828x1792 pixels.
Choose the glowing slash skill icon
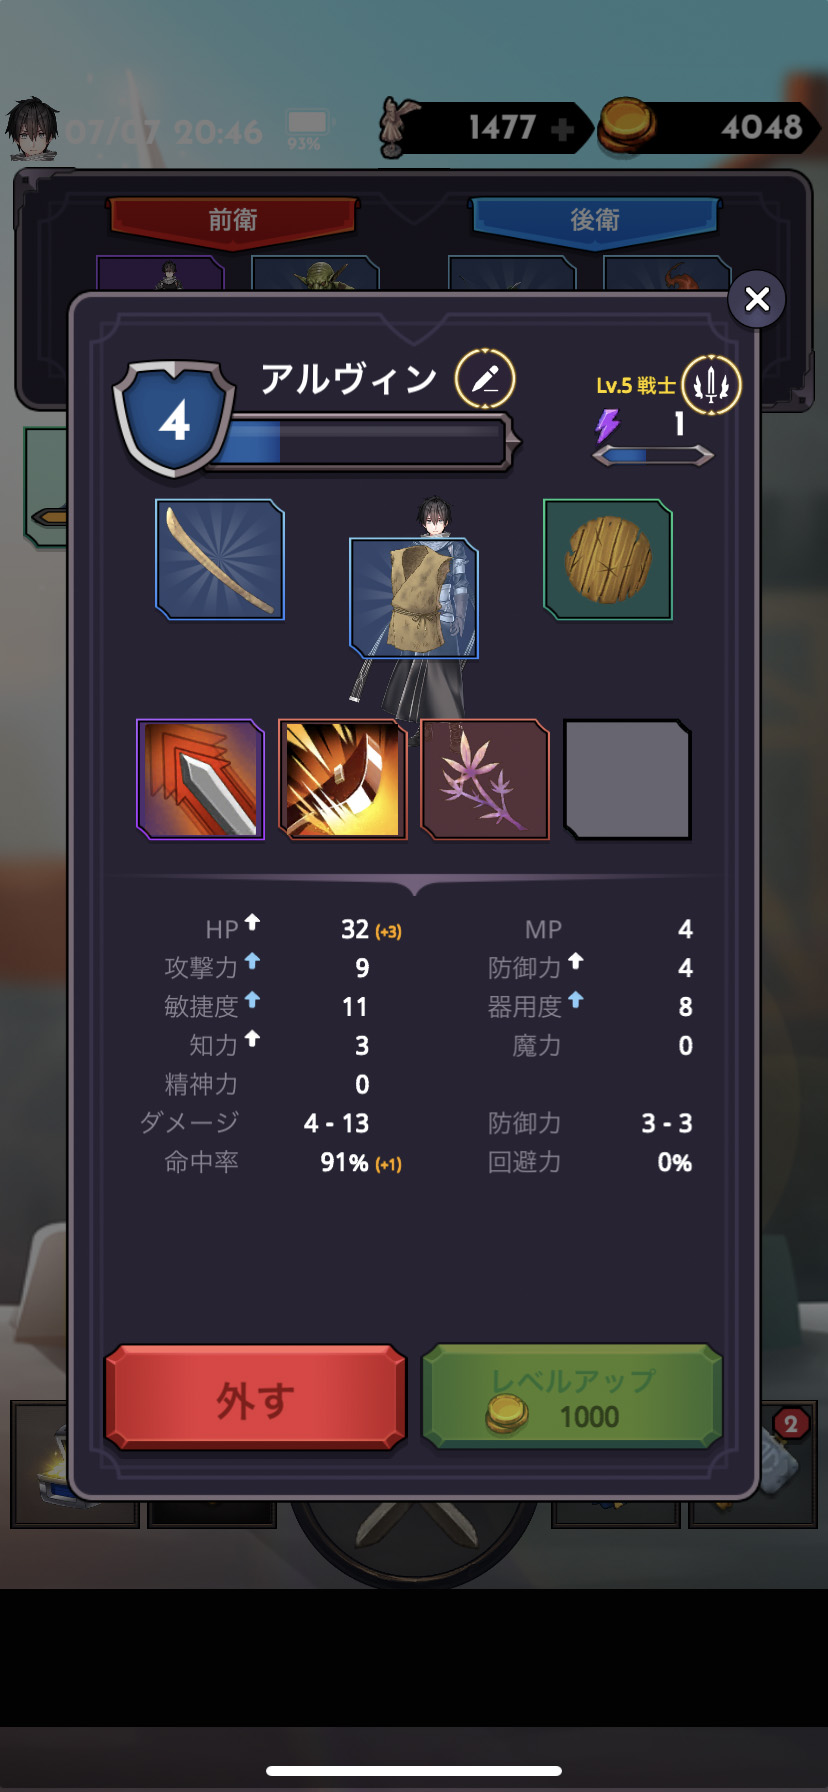tap(343, 779)
